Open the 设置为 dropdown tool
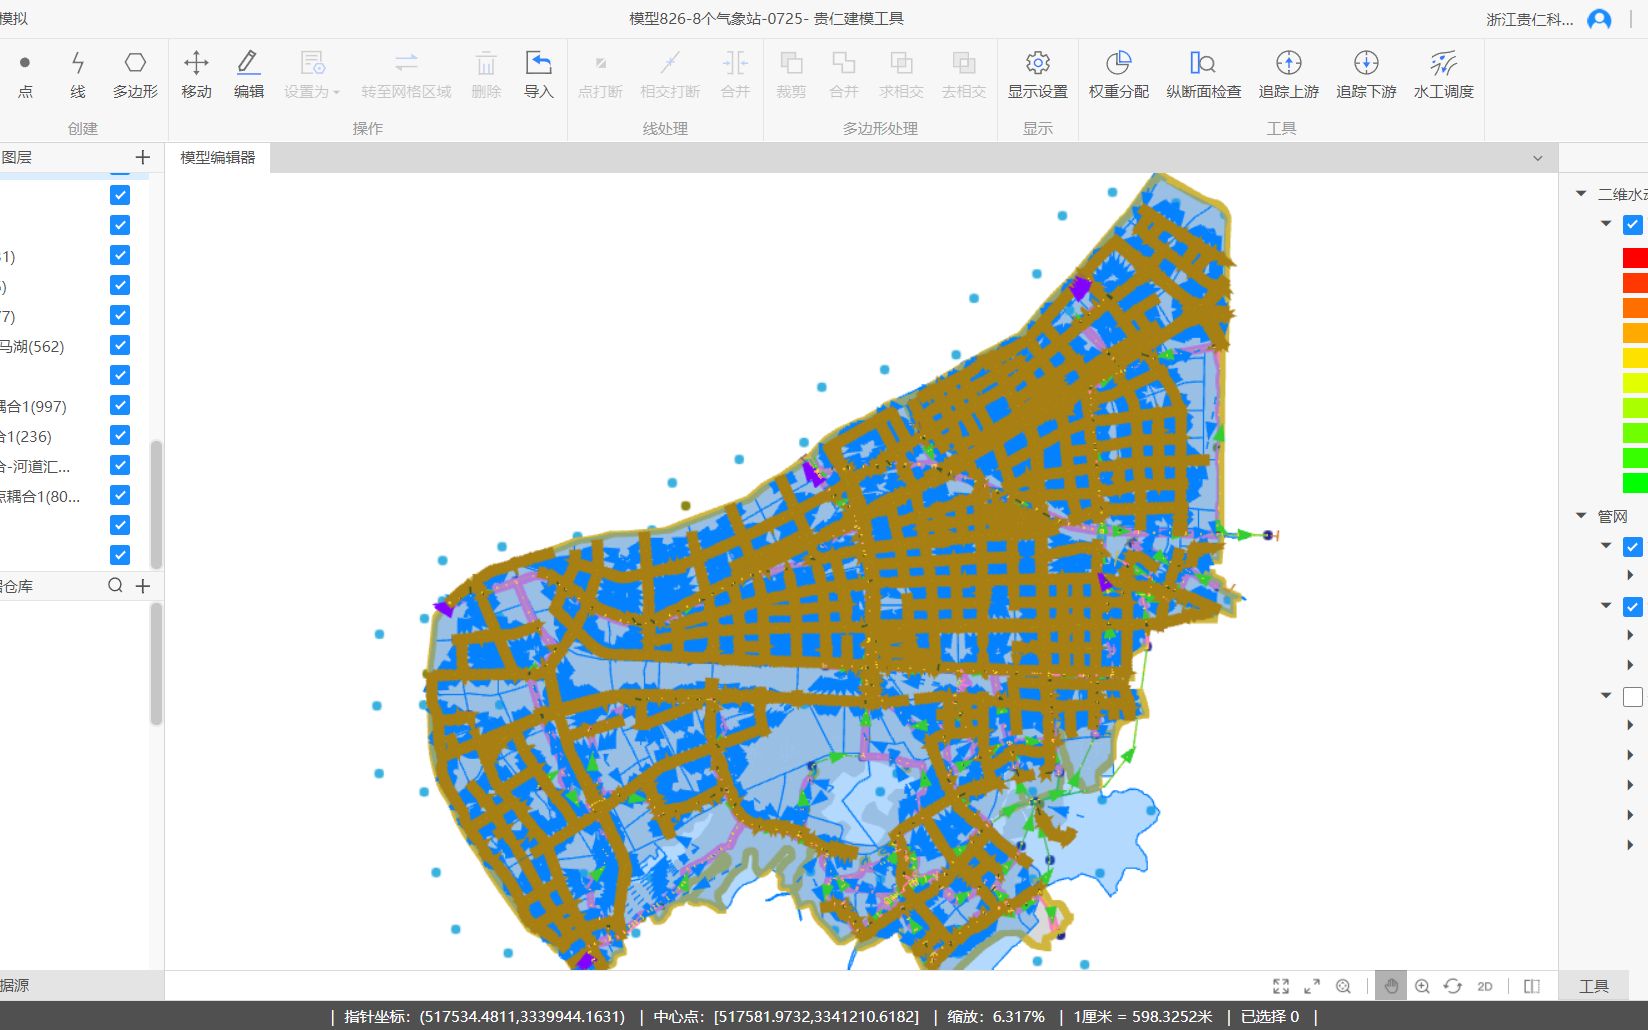 (x=312, y=75)
